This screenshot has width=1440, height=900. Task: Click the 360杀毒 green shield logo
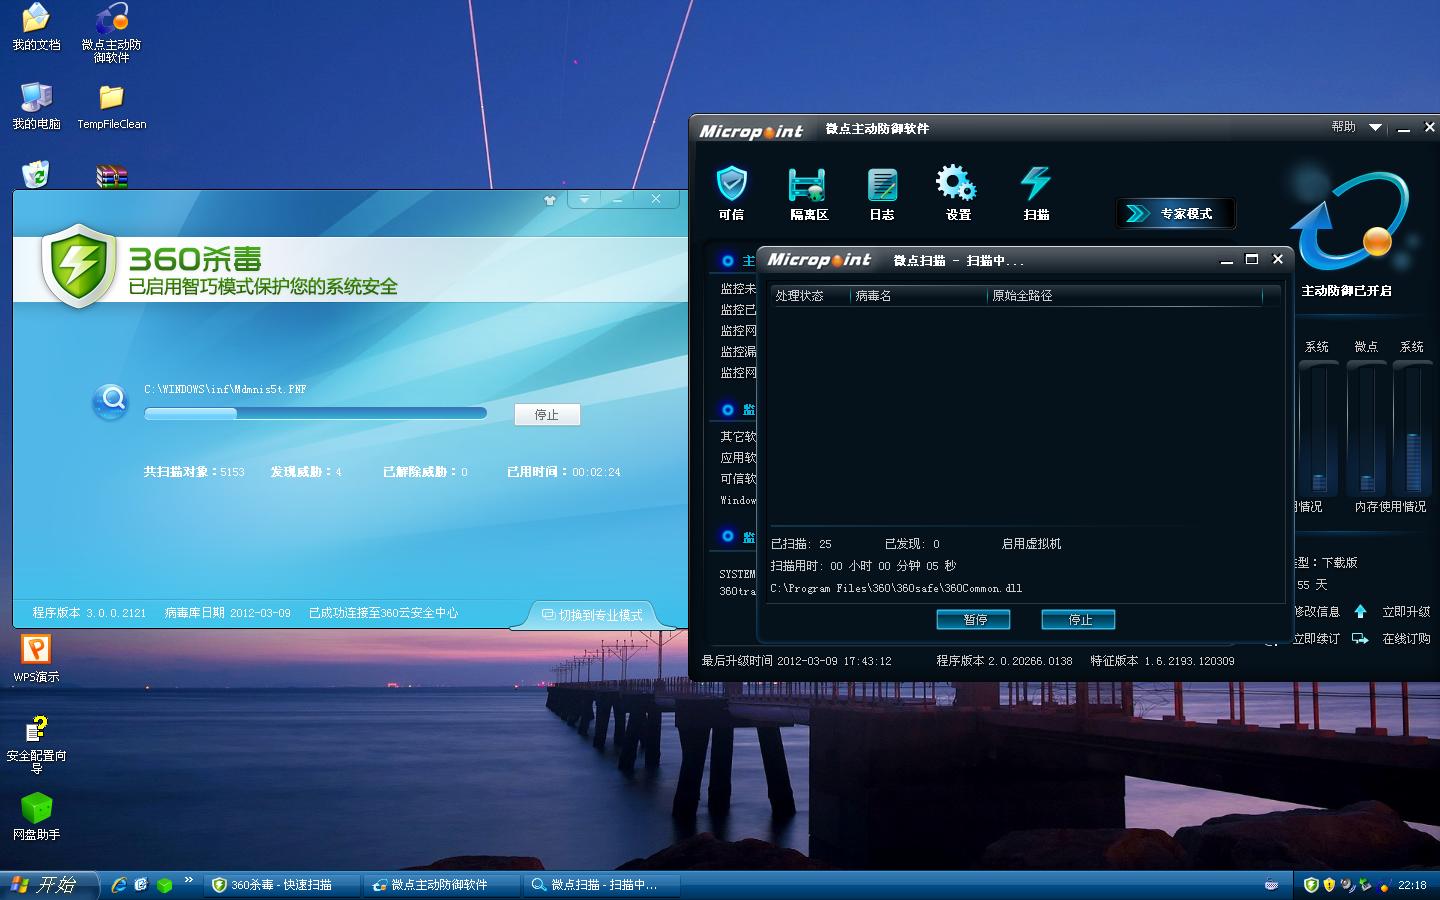point(78,265)
